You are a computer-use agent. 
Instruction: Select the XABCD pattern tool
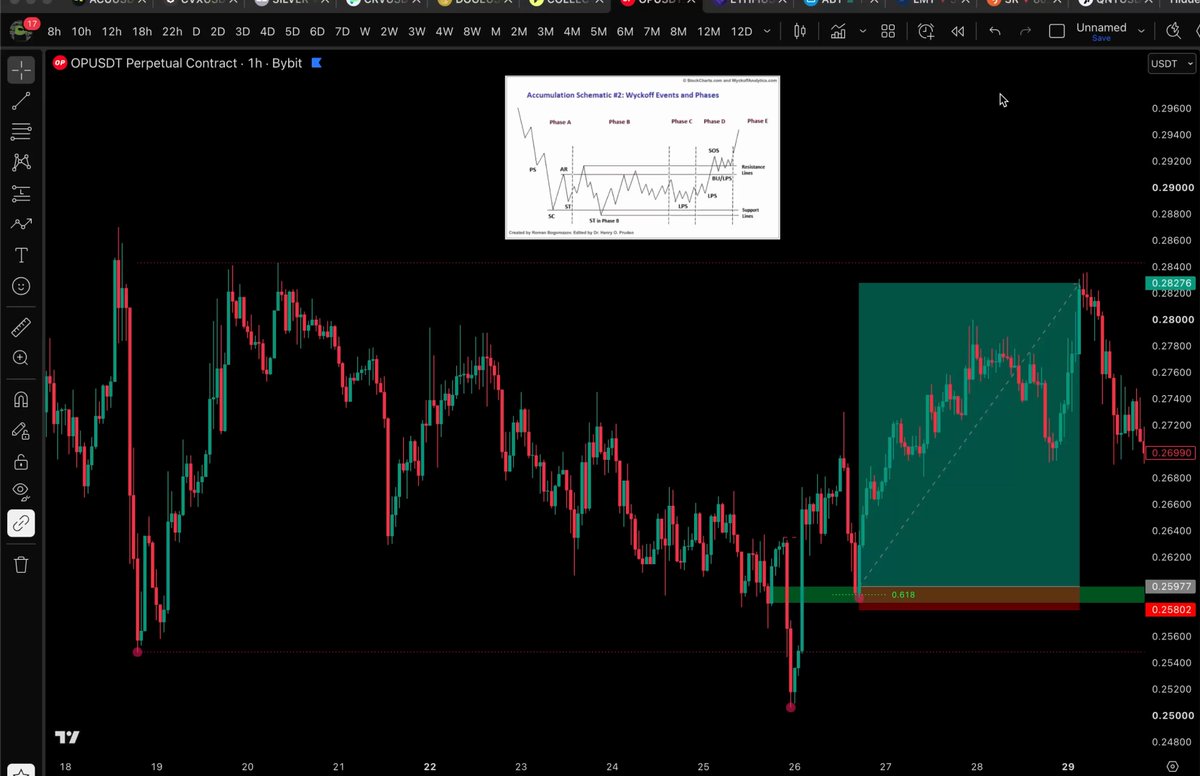(21, 162)
